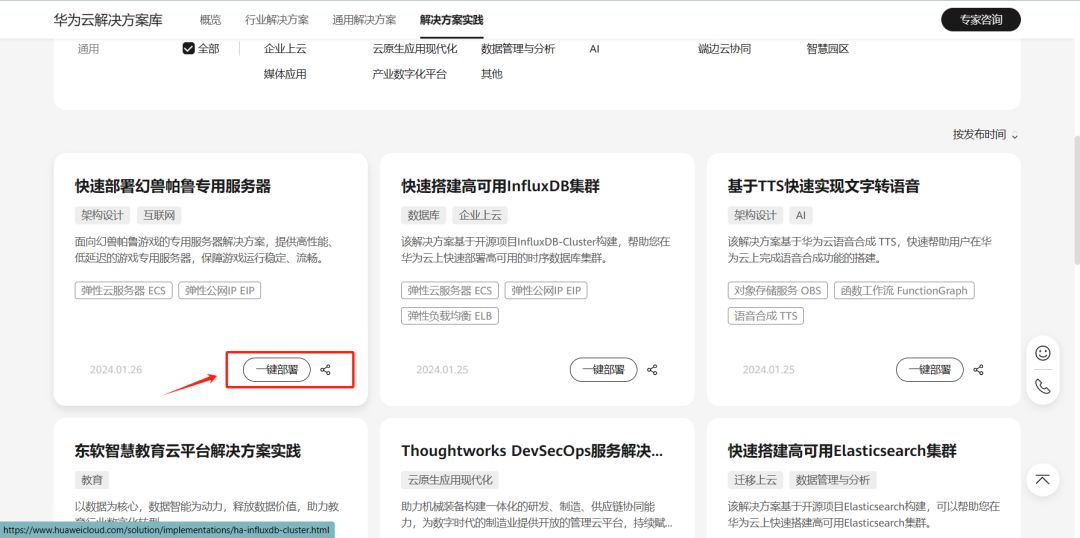Filter by 端边云协同 category
Image resolution: width=1080 pixels, height=538 pixels.
click(x=725, y=49)
